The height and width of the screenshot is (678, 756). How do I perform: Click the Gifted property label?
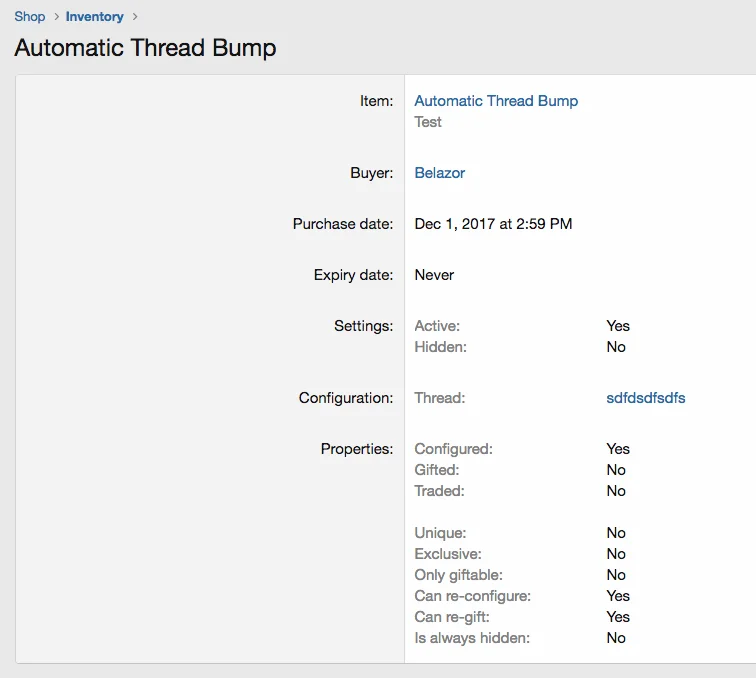pyautogui.click(x=436, y=470)
